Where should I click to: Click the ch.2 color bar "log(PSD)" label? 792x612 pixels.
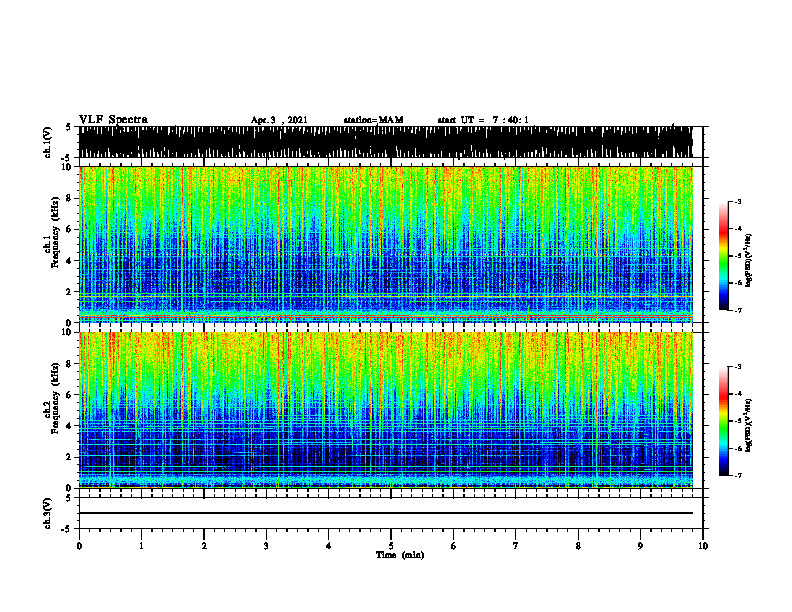[x=748, y=425]
